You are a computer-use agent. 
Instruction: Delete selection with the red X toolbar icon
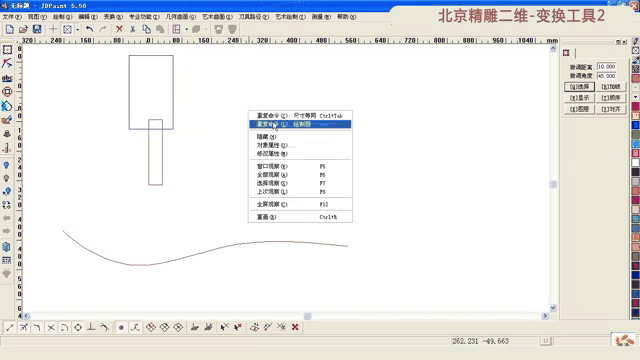point(119,29)
